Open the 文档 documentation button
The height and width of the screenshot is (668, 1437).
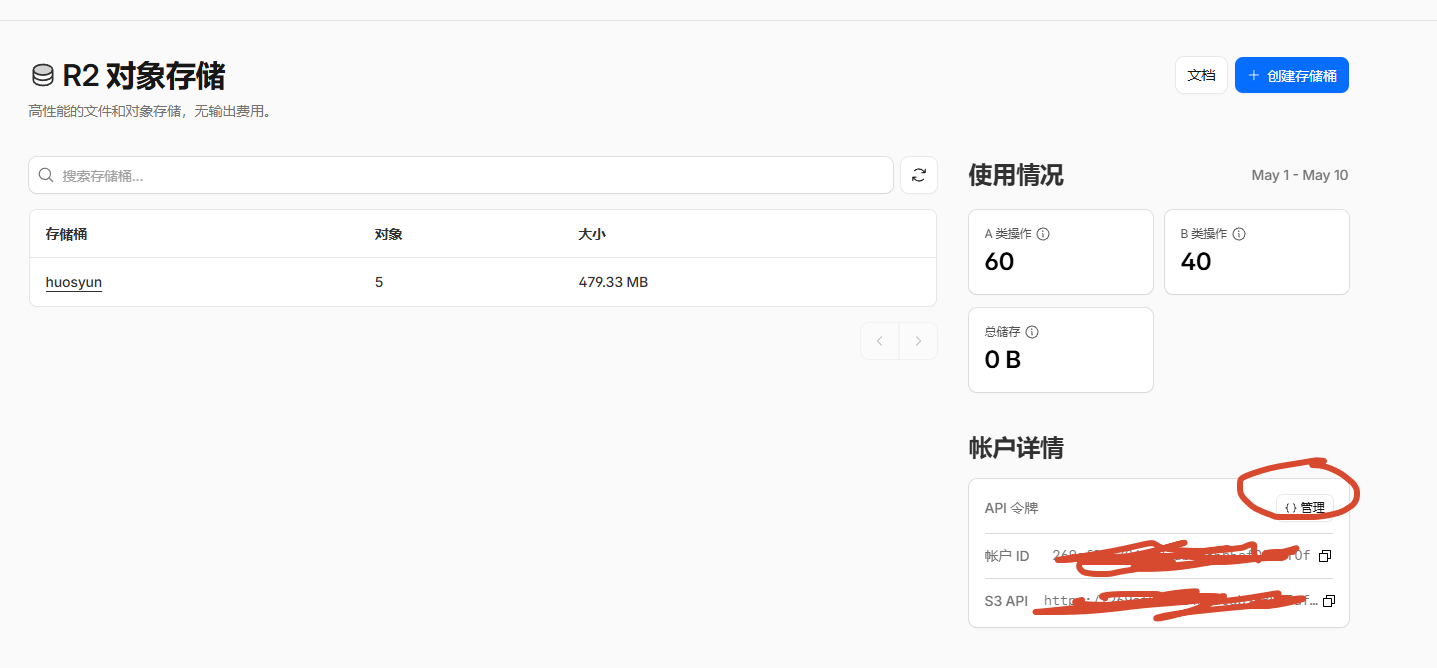click(1201, 75)
